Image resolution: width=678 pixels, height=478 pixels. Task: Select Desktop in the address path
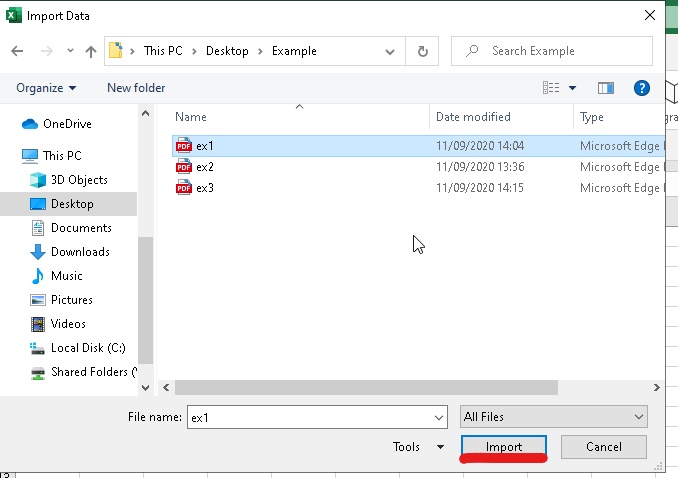[x=227, y=51]
